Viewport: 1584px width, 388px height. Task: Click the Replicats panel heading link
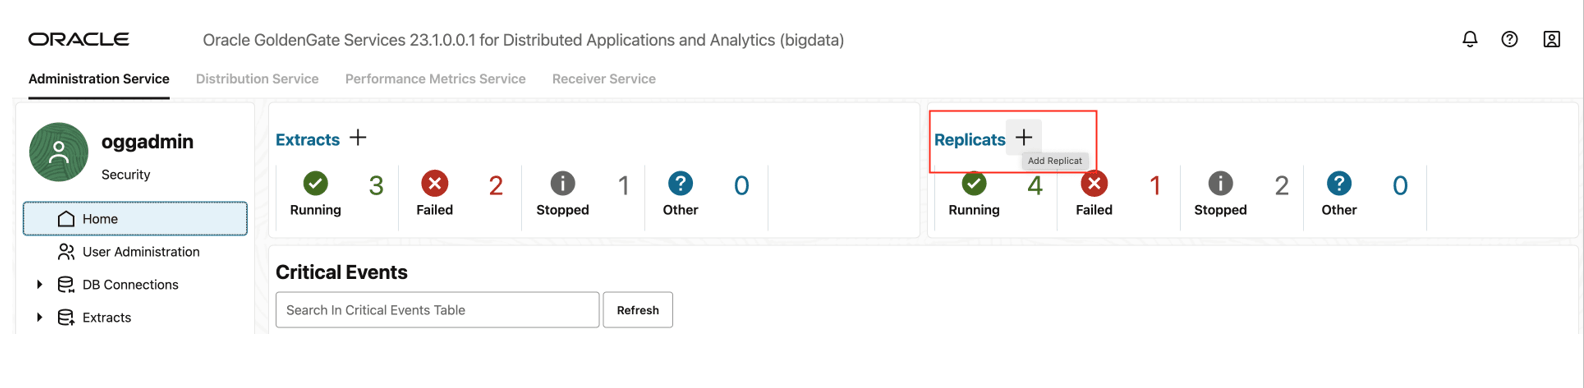click(x=970, y=139)
